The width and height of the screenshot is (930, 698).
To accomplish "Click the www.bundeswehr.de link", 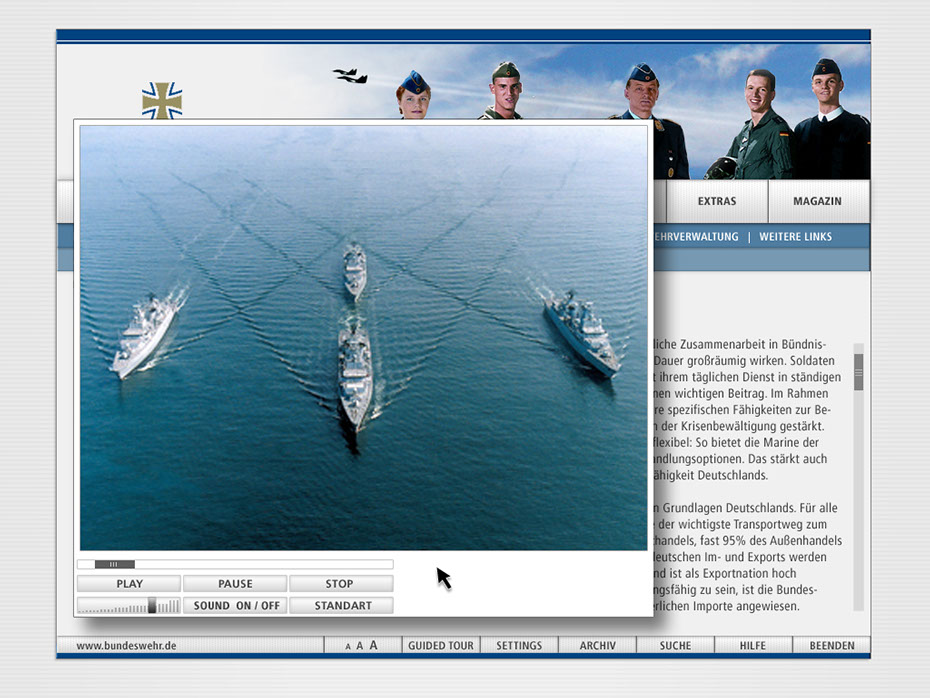I will 126,646.
